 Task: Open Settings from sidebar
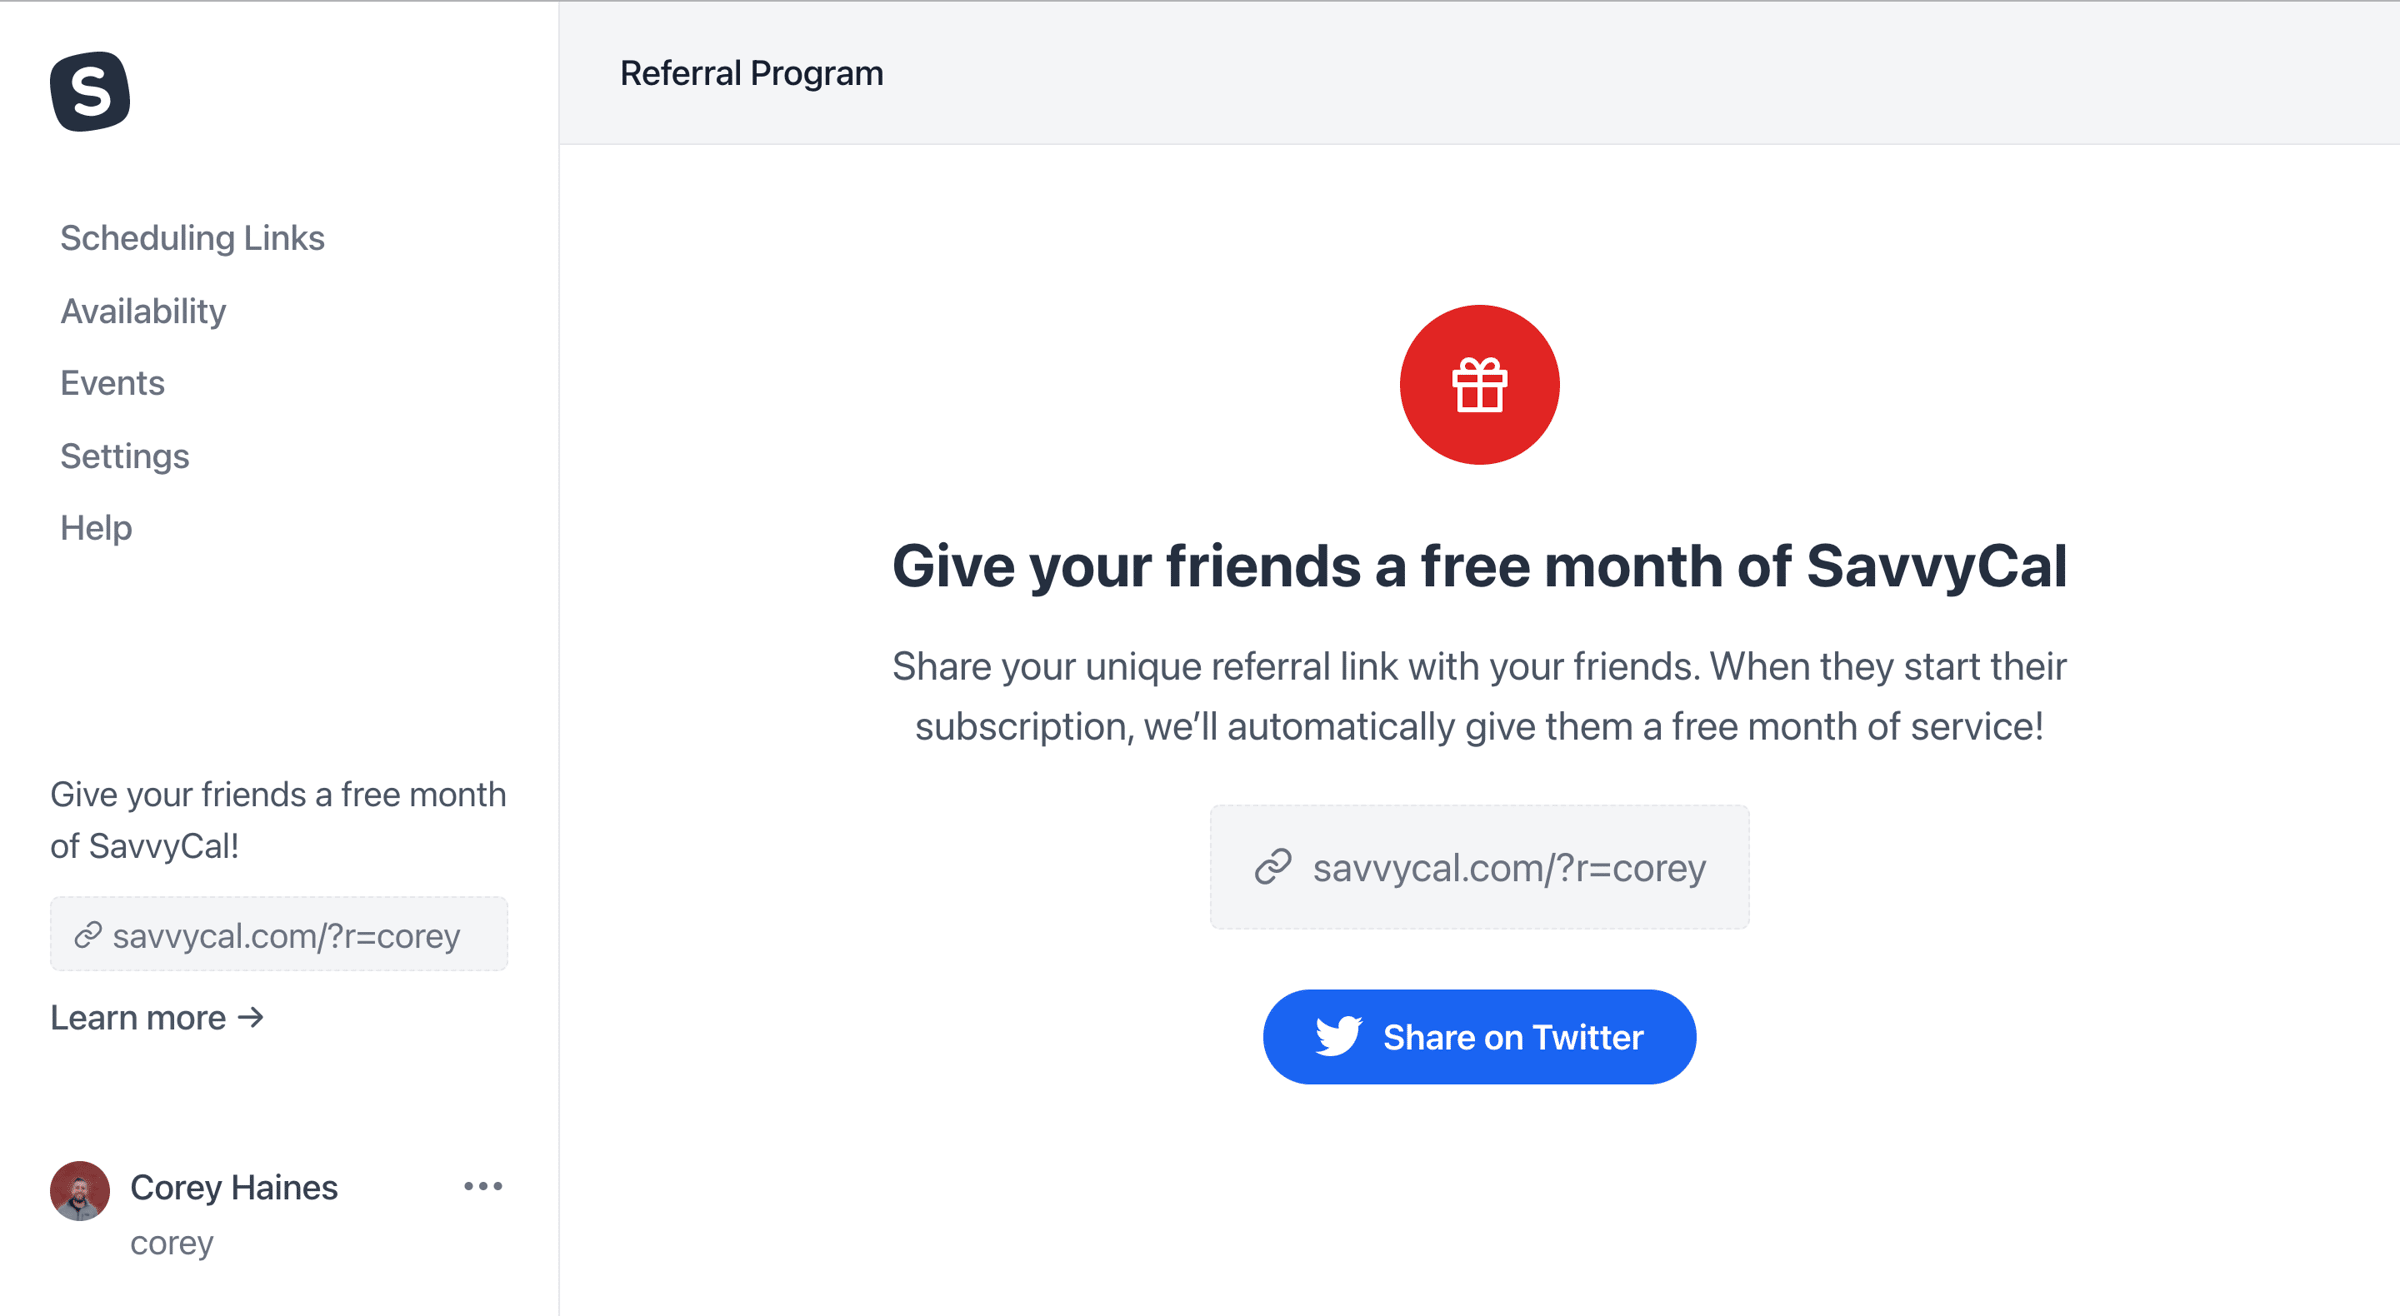(x=124, y=456)
